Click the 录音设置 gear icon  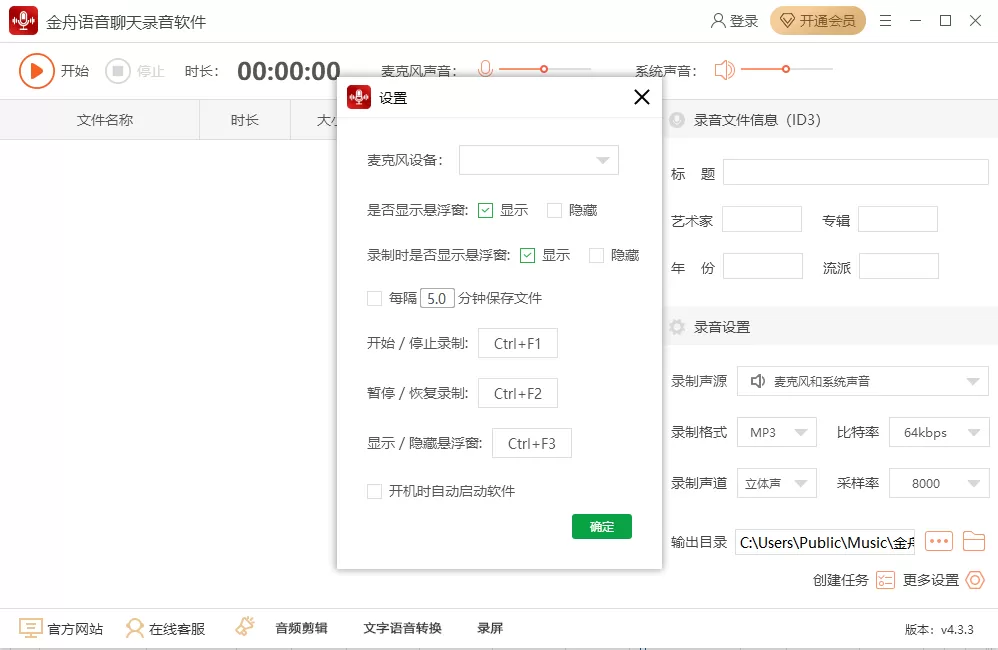(677, 327)
